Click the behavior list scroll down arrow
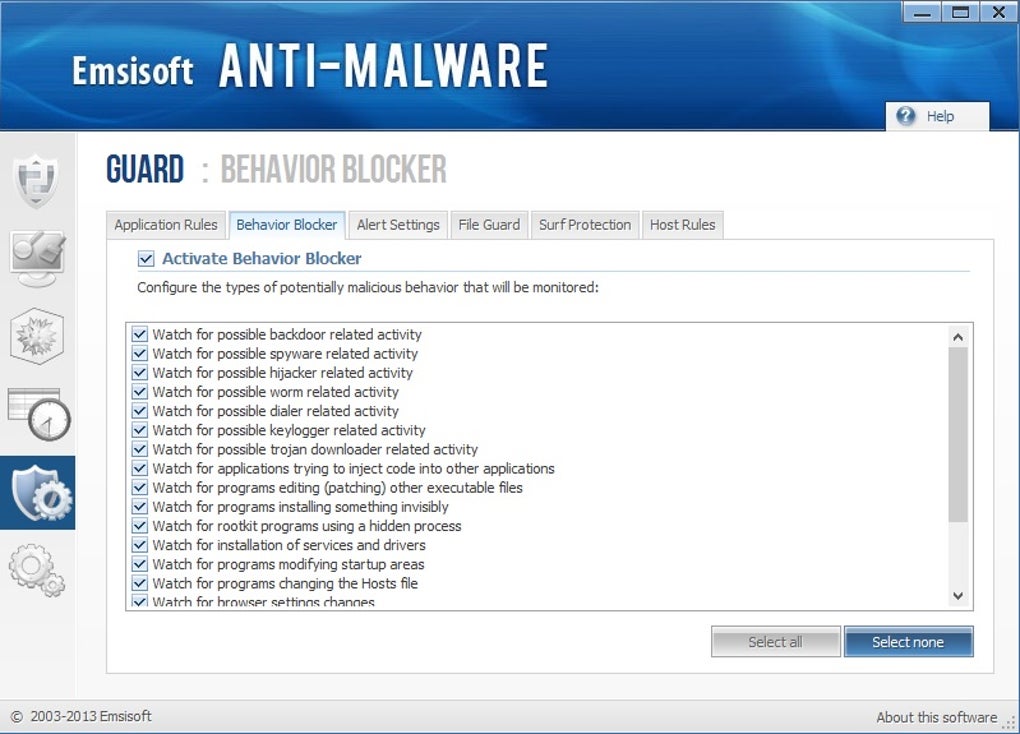This screenshot has width=1020, height=734. pos(958,595)
